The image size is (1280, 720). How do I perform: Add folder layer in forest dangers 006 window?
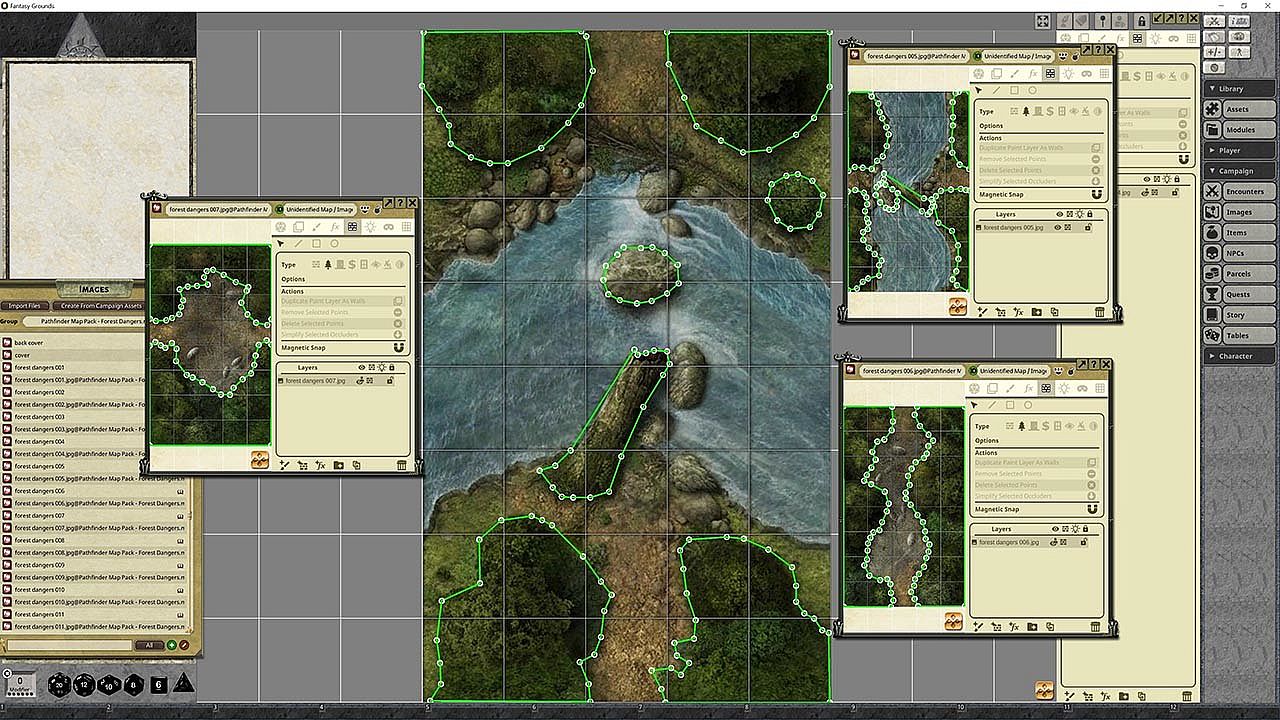point(1032,627)
